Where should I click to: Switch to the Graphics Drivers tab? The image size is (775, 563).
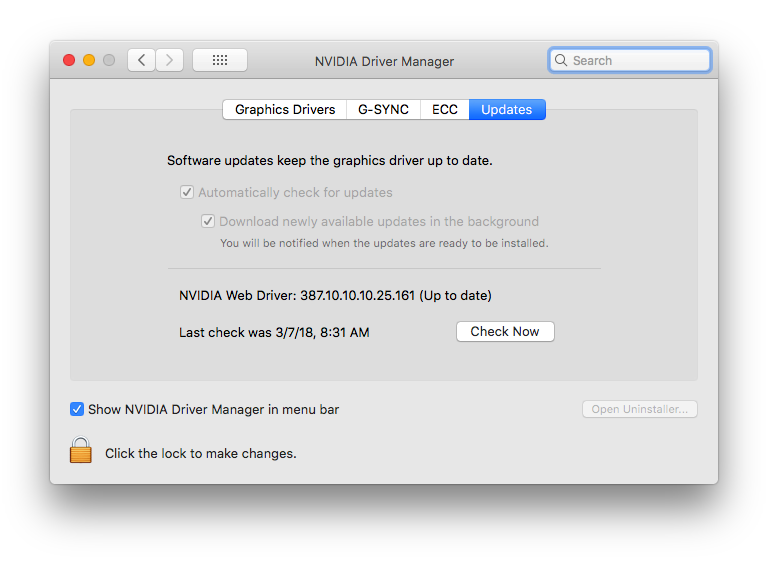[x=285, y=109]
